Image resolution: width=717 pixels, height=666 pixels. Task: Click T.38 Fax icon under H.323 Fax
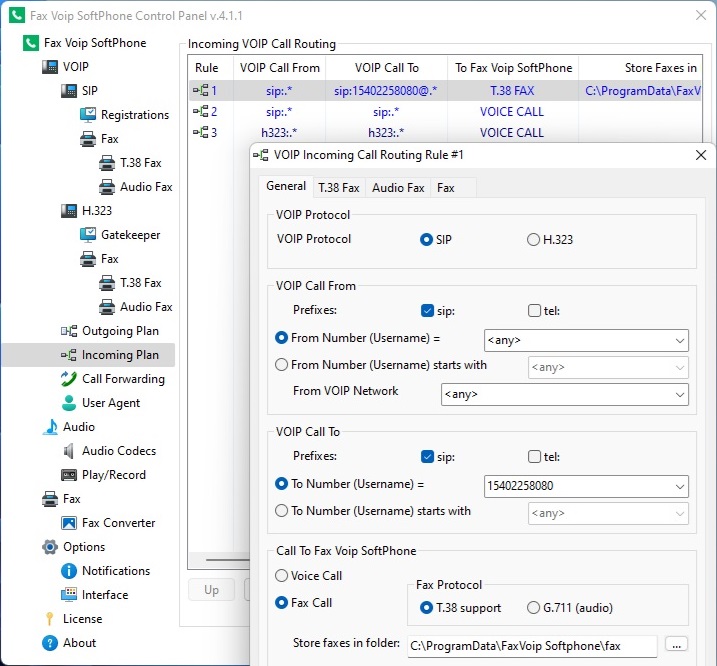pos(107,283)
